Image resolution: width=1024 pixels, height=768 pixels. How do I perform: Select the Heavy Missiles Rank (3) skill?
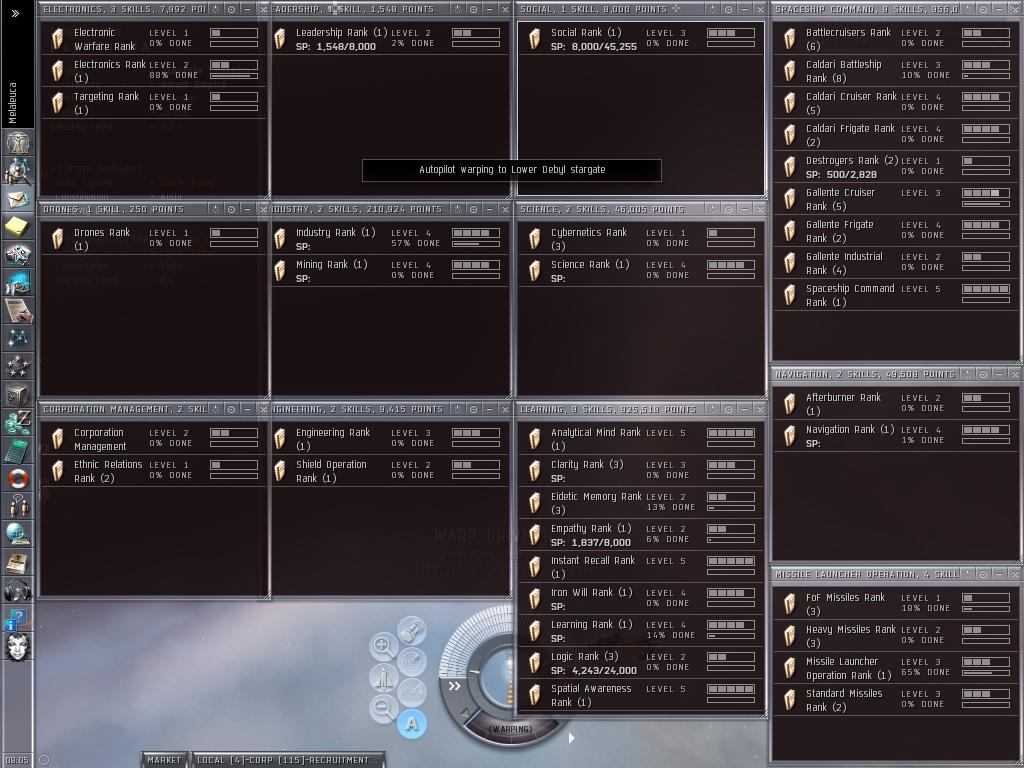pyautogui.click(x=895, y=635)
